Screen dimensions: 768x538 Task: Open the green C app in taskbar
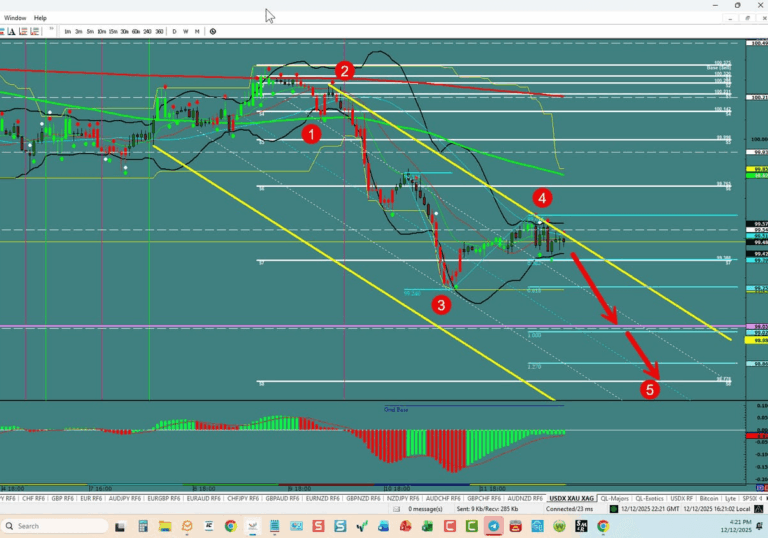tap(472, 526)
